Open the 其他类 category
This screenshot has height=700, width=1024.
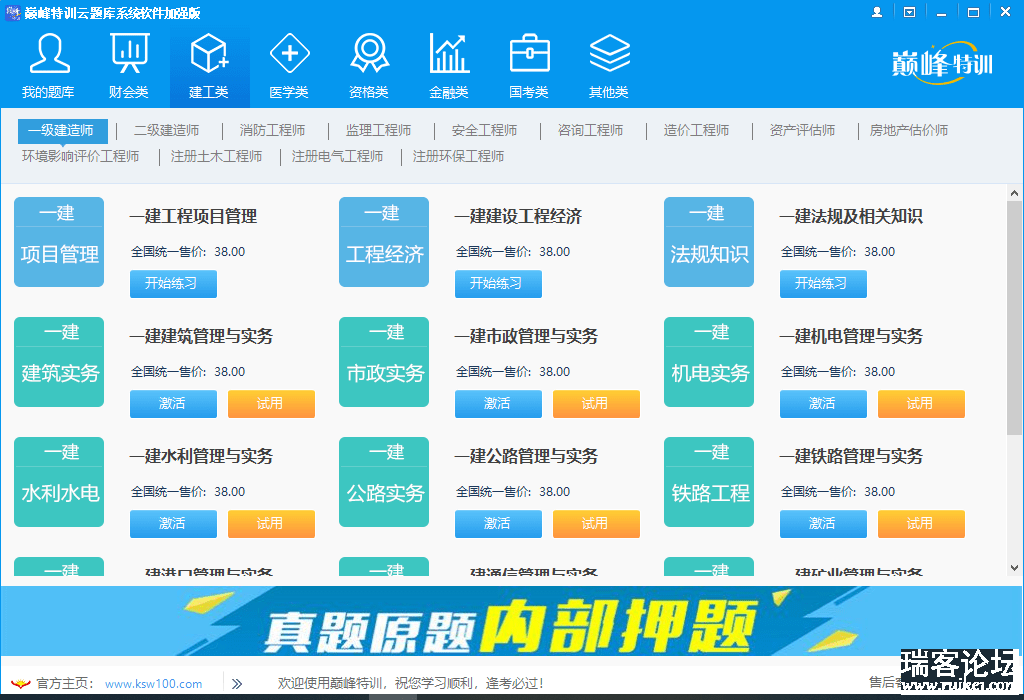(x=609, y=66)
